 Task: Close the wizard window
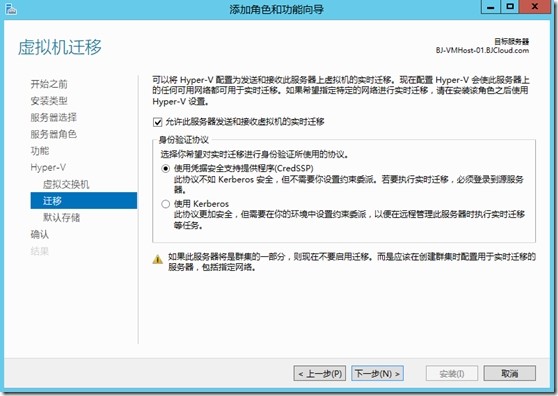click(535, 7)
